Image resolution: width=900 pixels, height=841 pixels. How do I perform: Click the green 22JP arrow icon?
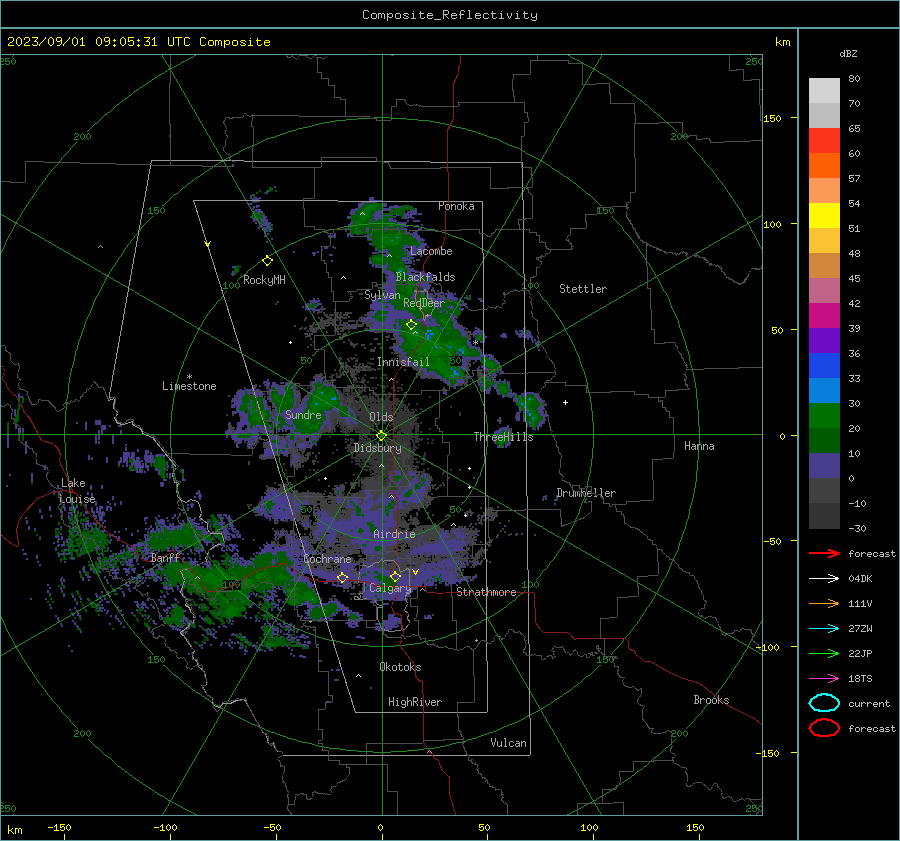click(824, 653)
